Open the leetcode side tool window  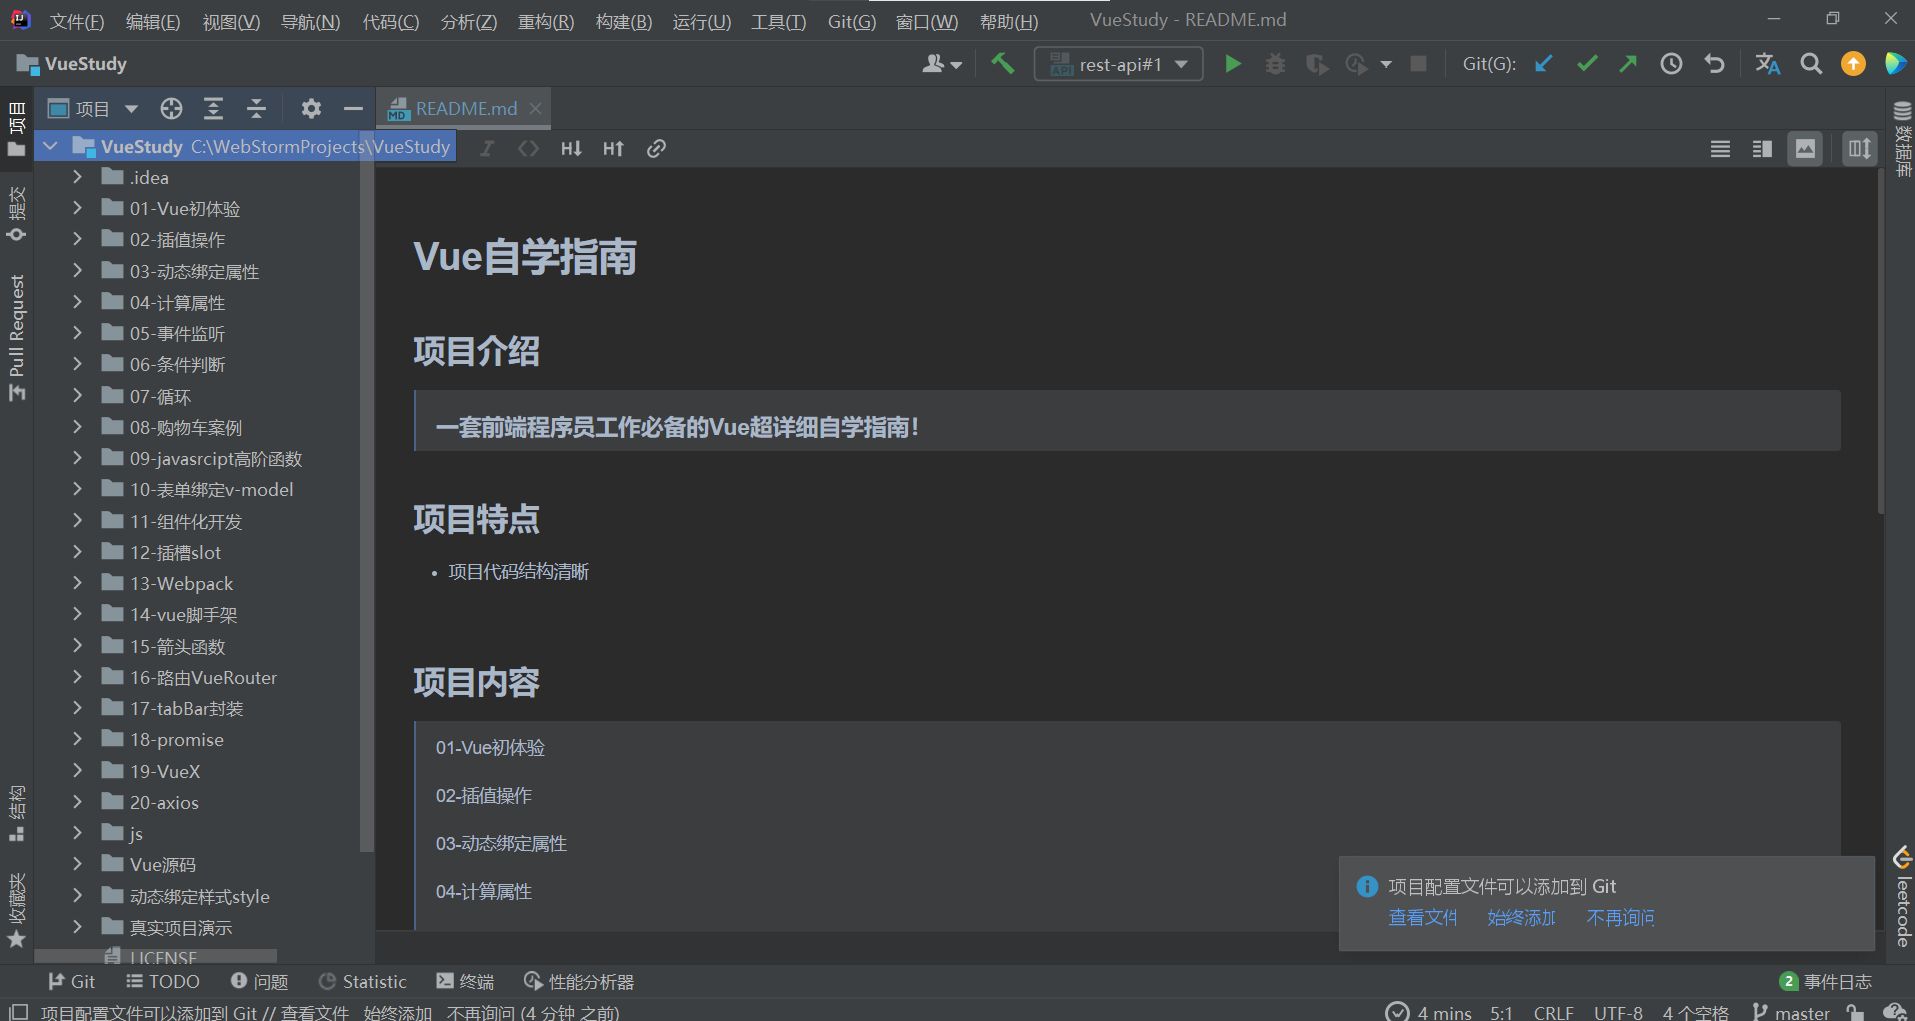(1903, 898)
